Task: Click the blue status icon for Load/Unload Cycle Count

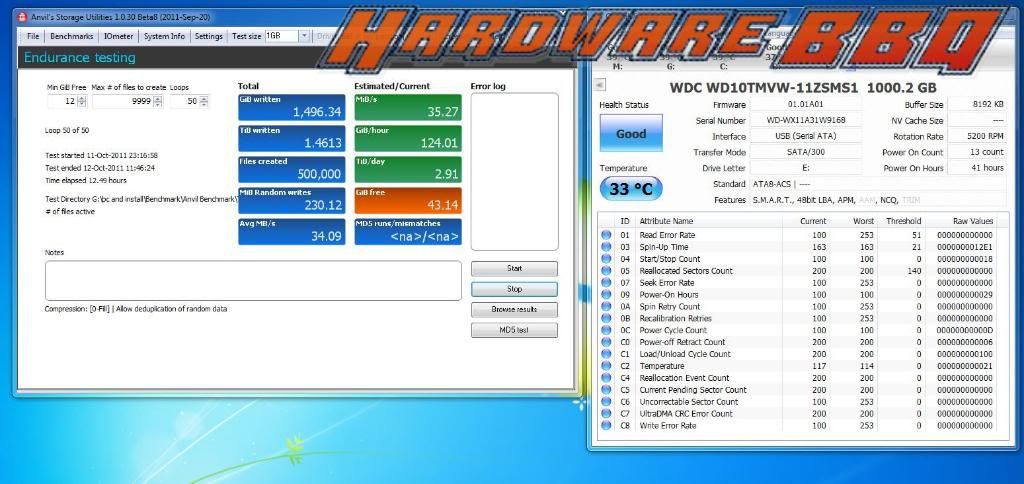Action: [x=606, y=354]
